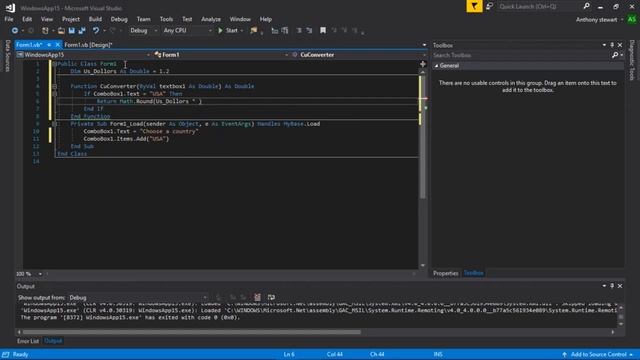Pin the Toolbox panel with the pushpin icon
Screen dimensions: 640x360
point(612,45)
